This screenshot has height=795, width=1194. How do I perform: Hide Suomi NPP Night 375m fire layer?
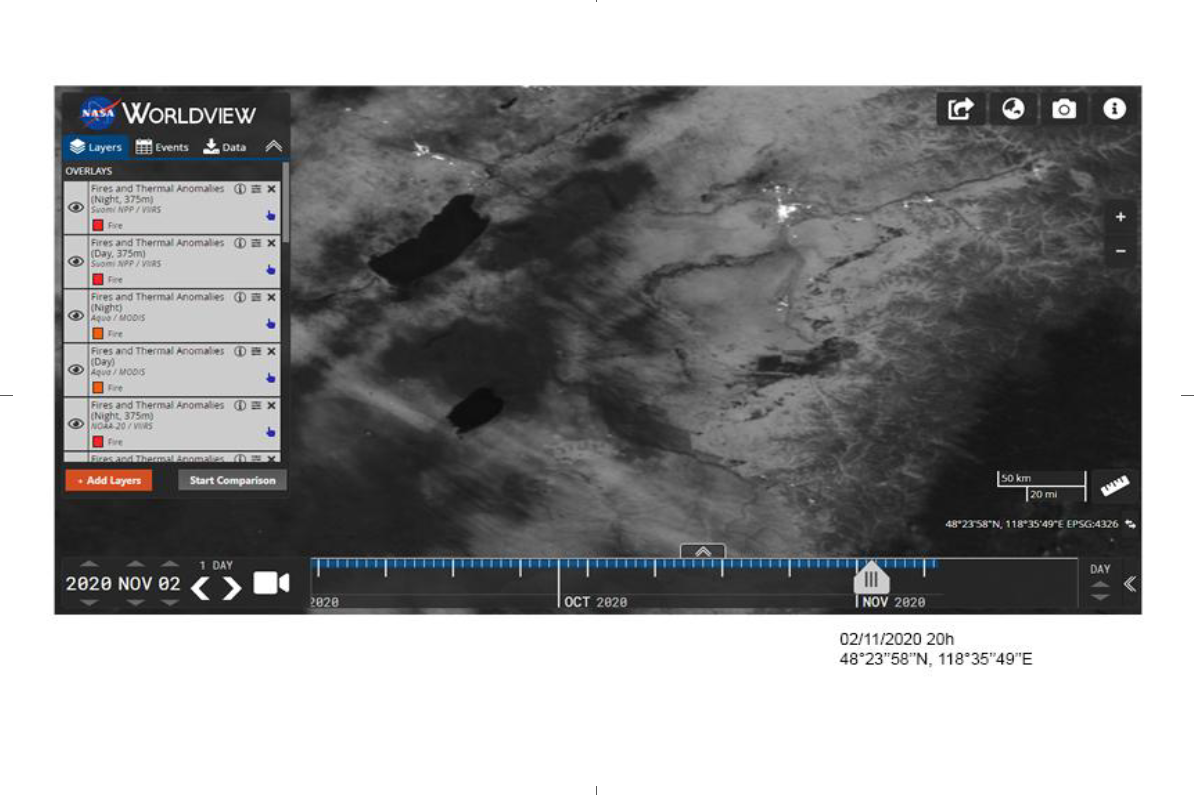click(76, 207)
